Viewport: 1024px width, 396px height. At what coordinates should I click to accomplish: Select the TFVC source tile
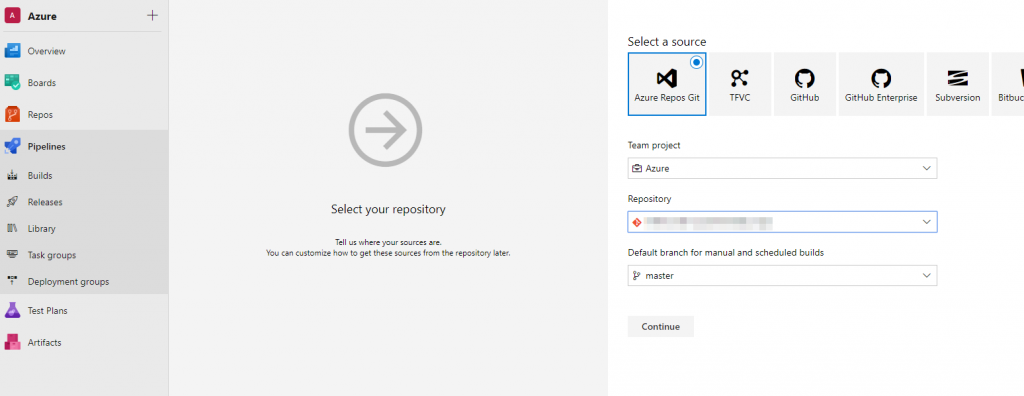(x=739, y=84)
